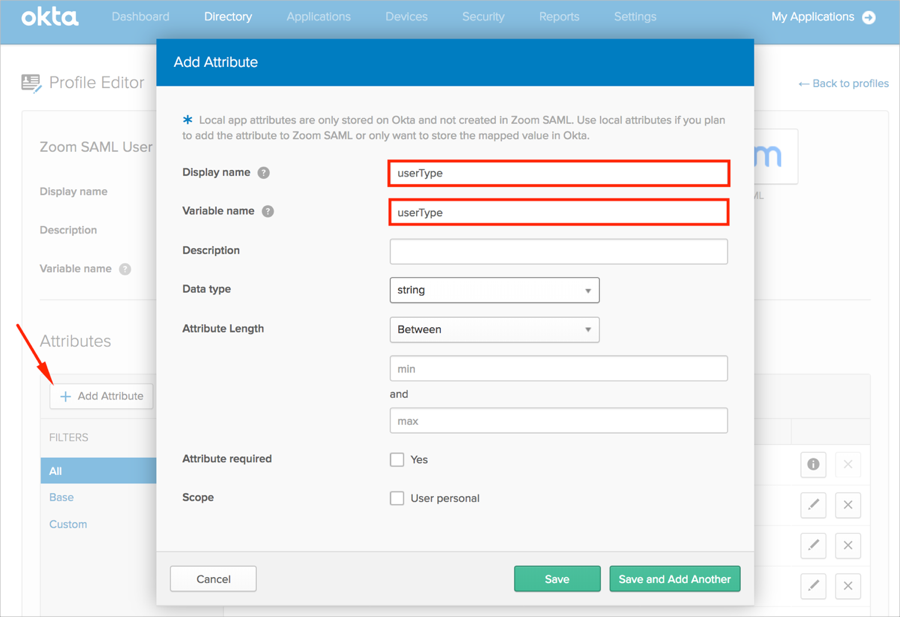Go to the Security menu
900x617 pixels.
tap(483, 17)
